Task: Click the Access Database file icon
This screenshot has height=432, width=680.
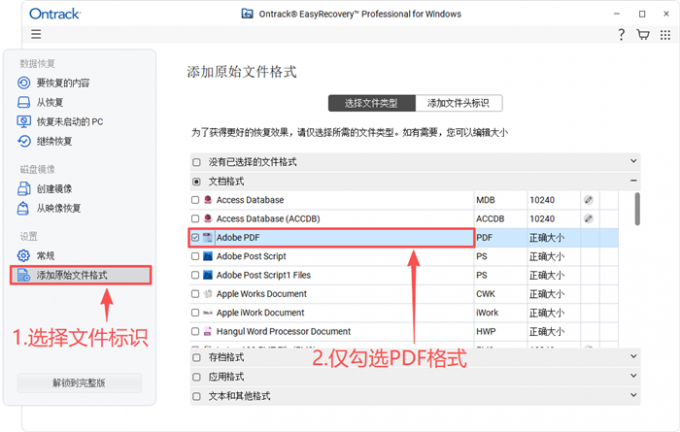Action: (x=208, y=200)
